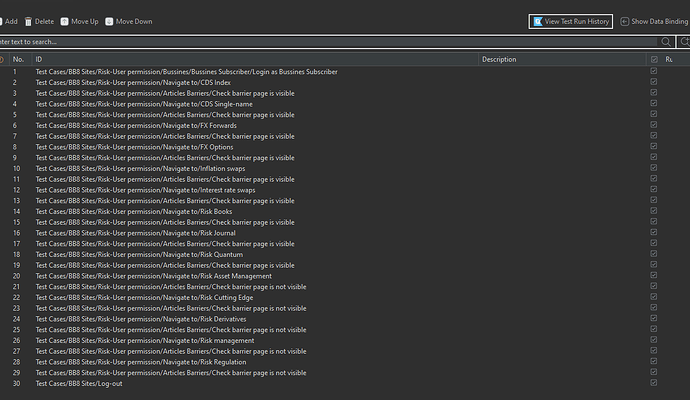Toggle run checkbox for Risk Quantum row
This screenshot has width=690, height=400.
tap(653, 253)
